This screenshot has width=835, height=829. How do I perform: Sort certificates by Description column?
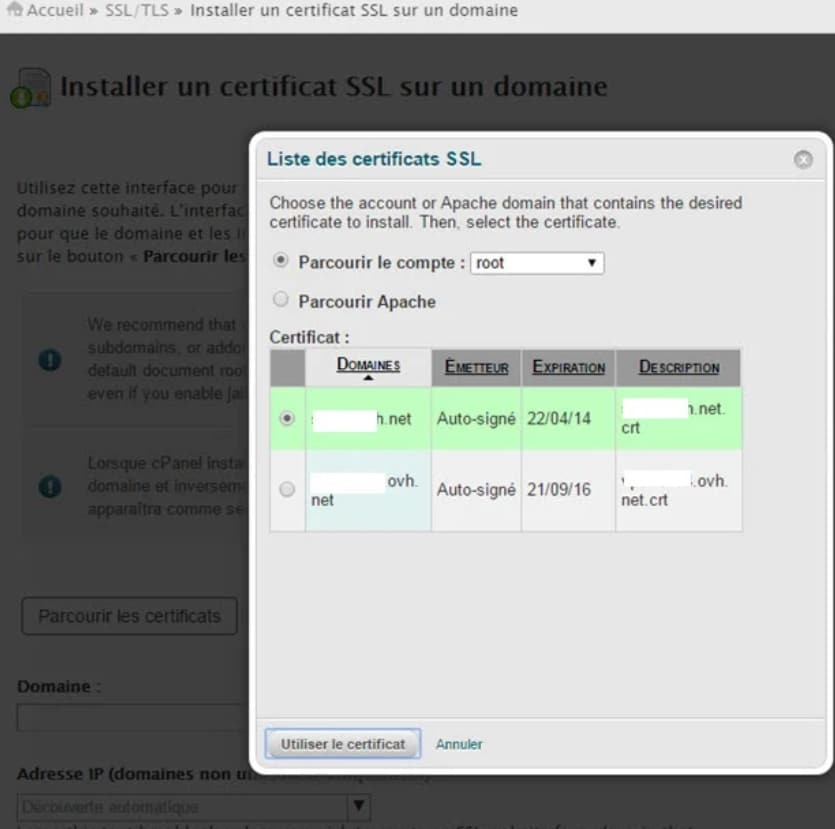click(679, 367)
